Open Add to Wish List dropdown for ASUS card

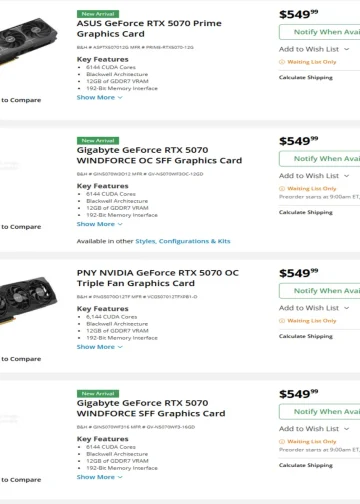pyautogui.click(x=314, y=49)
